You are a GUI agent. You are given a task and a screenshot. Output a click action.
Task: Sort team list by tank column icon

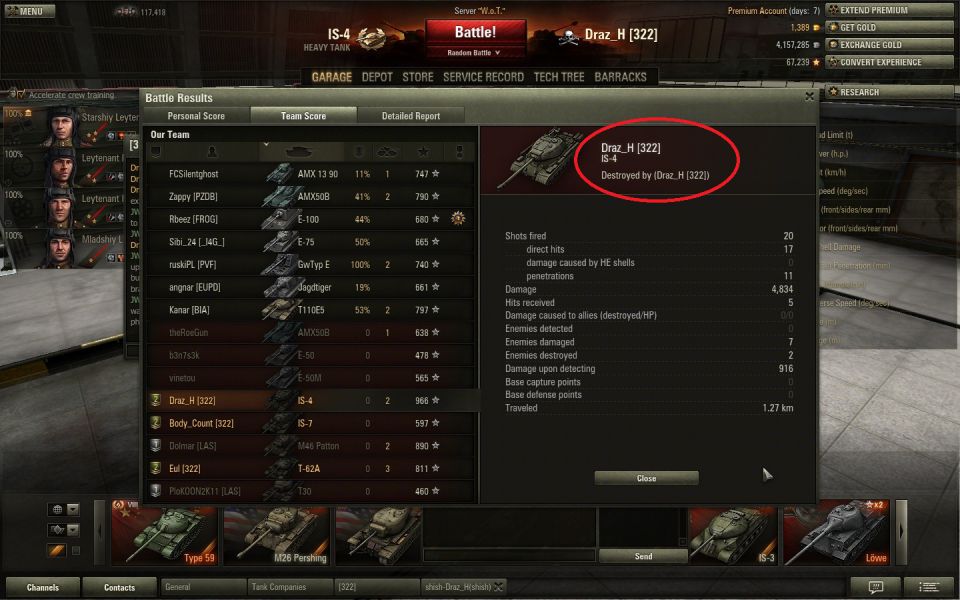click(x=300, y=151)
